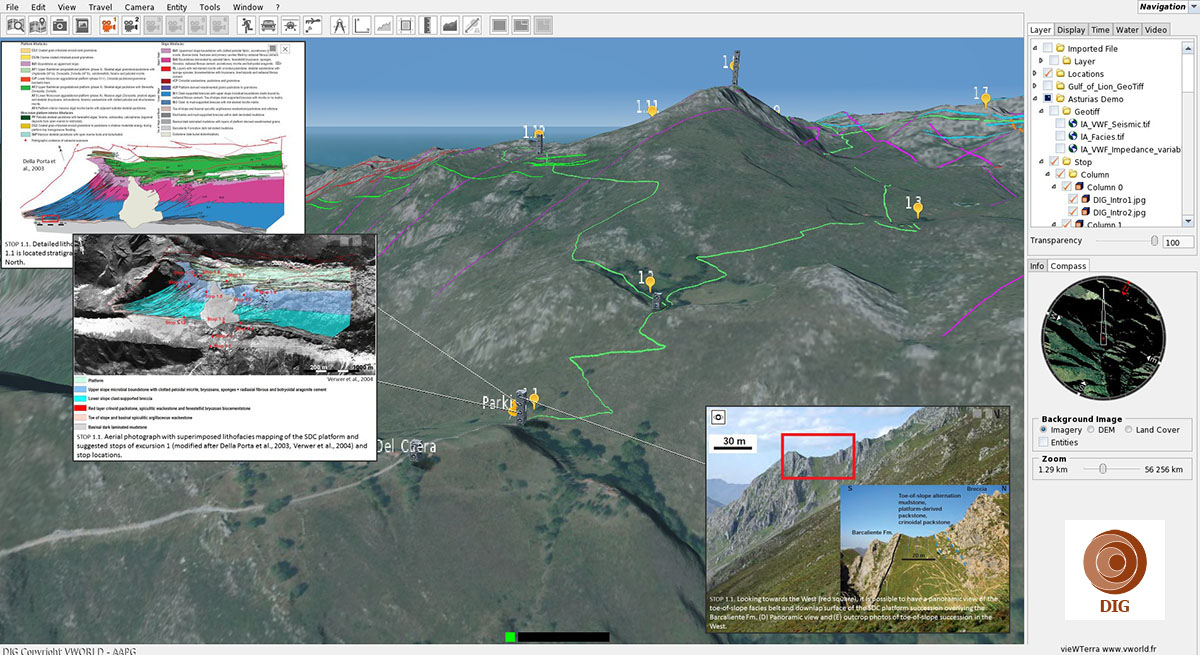Uncheck the Locations layer checkbox
Viewport: 1200px width, 655px height.
(1048, 74)
